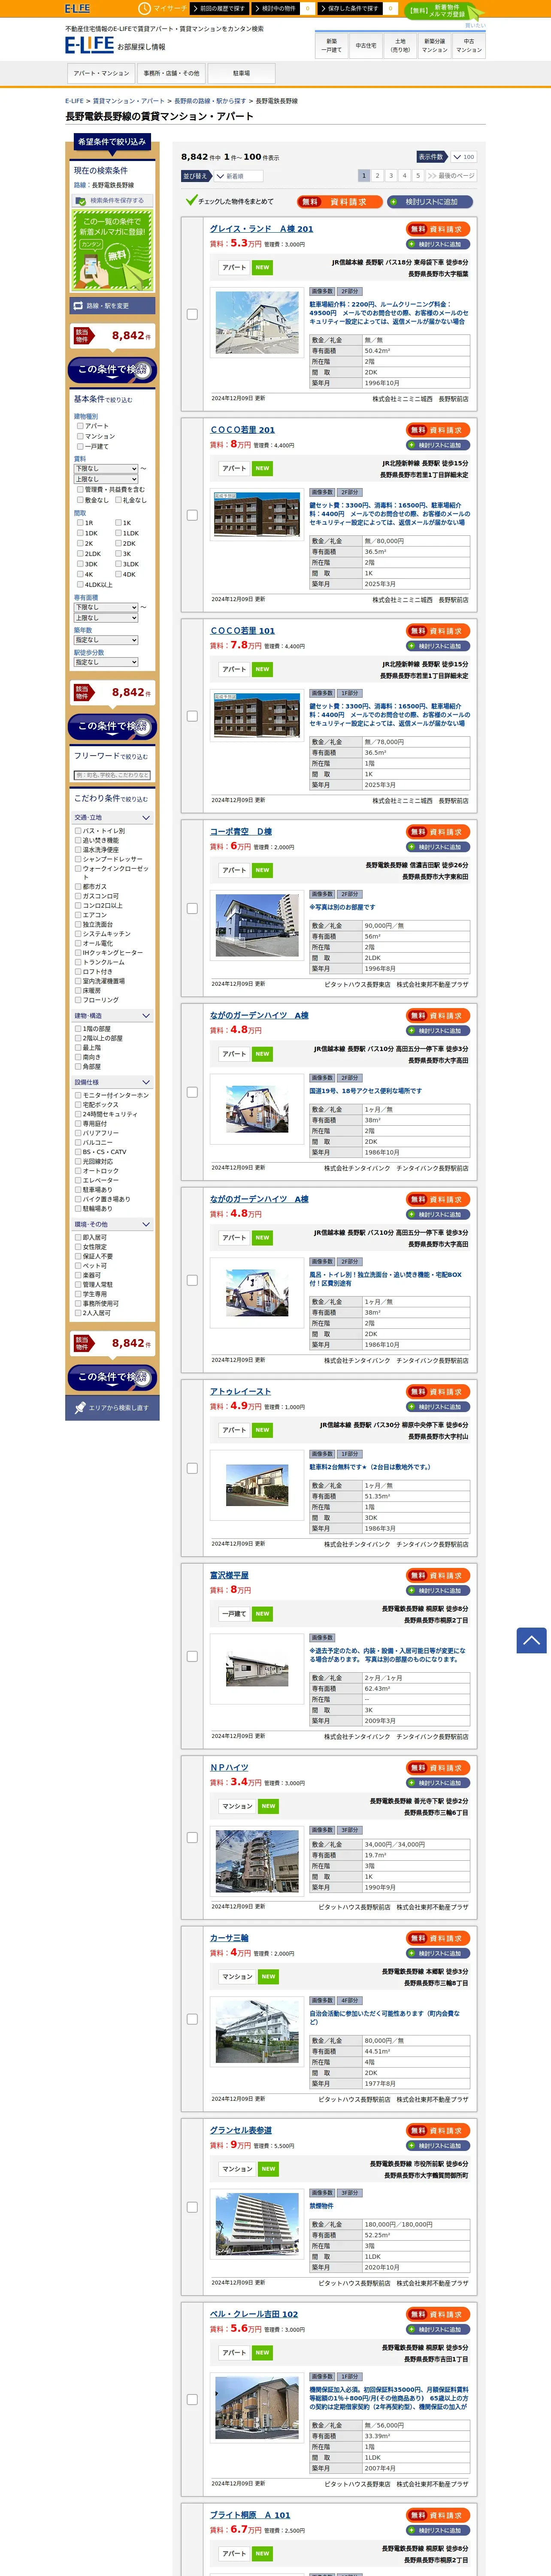Open the グレイス・ランド A棟 201 property photo
Screen dimensions: 551x2576
(x=257, y=323)
